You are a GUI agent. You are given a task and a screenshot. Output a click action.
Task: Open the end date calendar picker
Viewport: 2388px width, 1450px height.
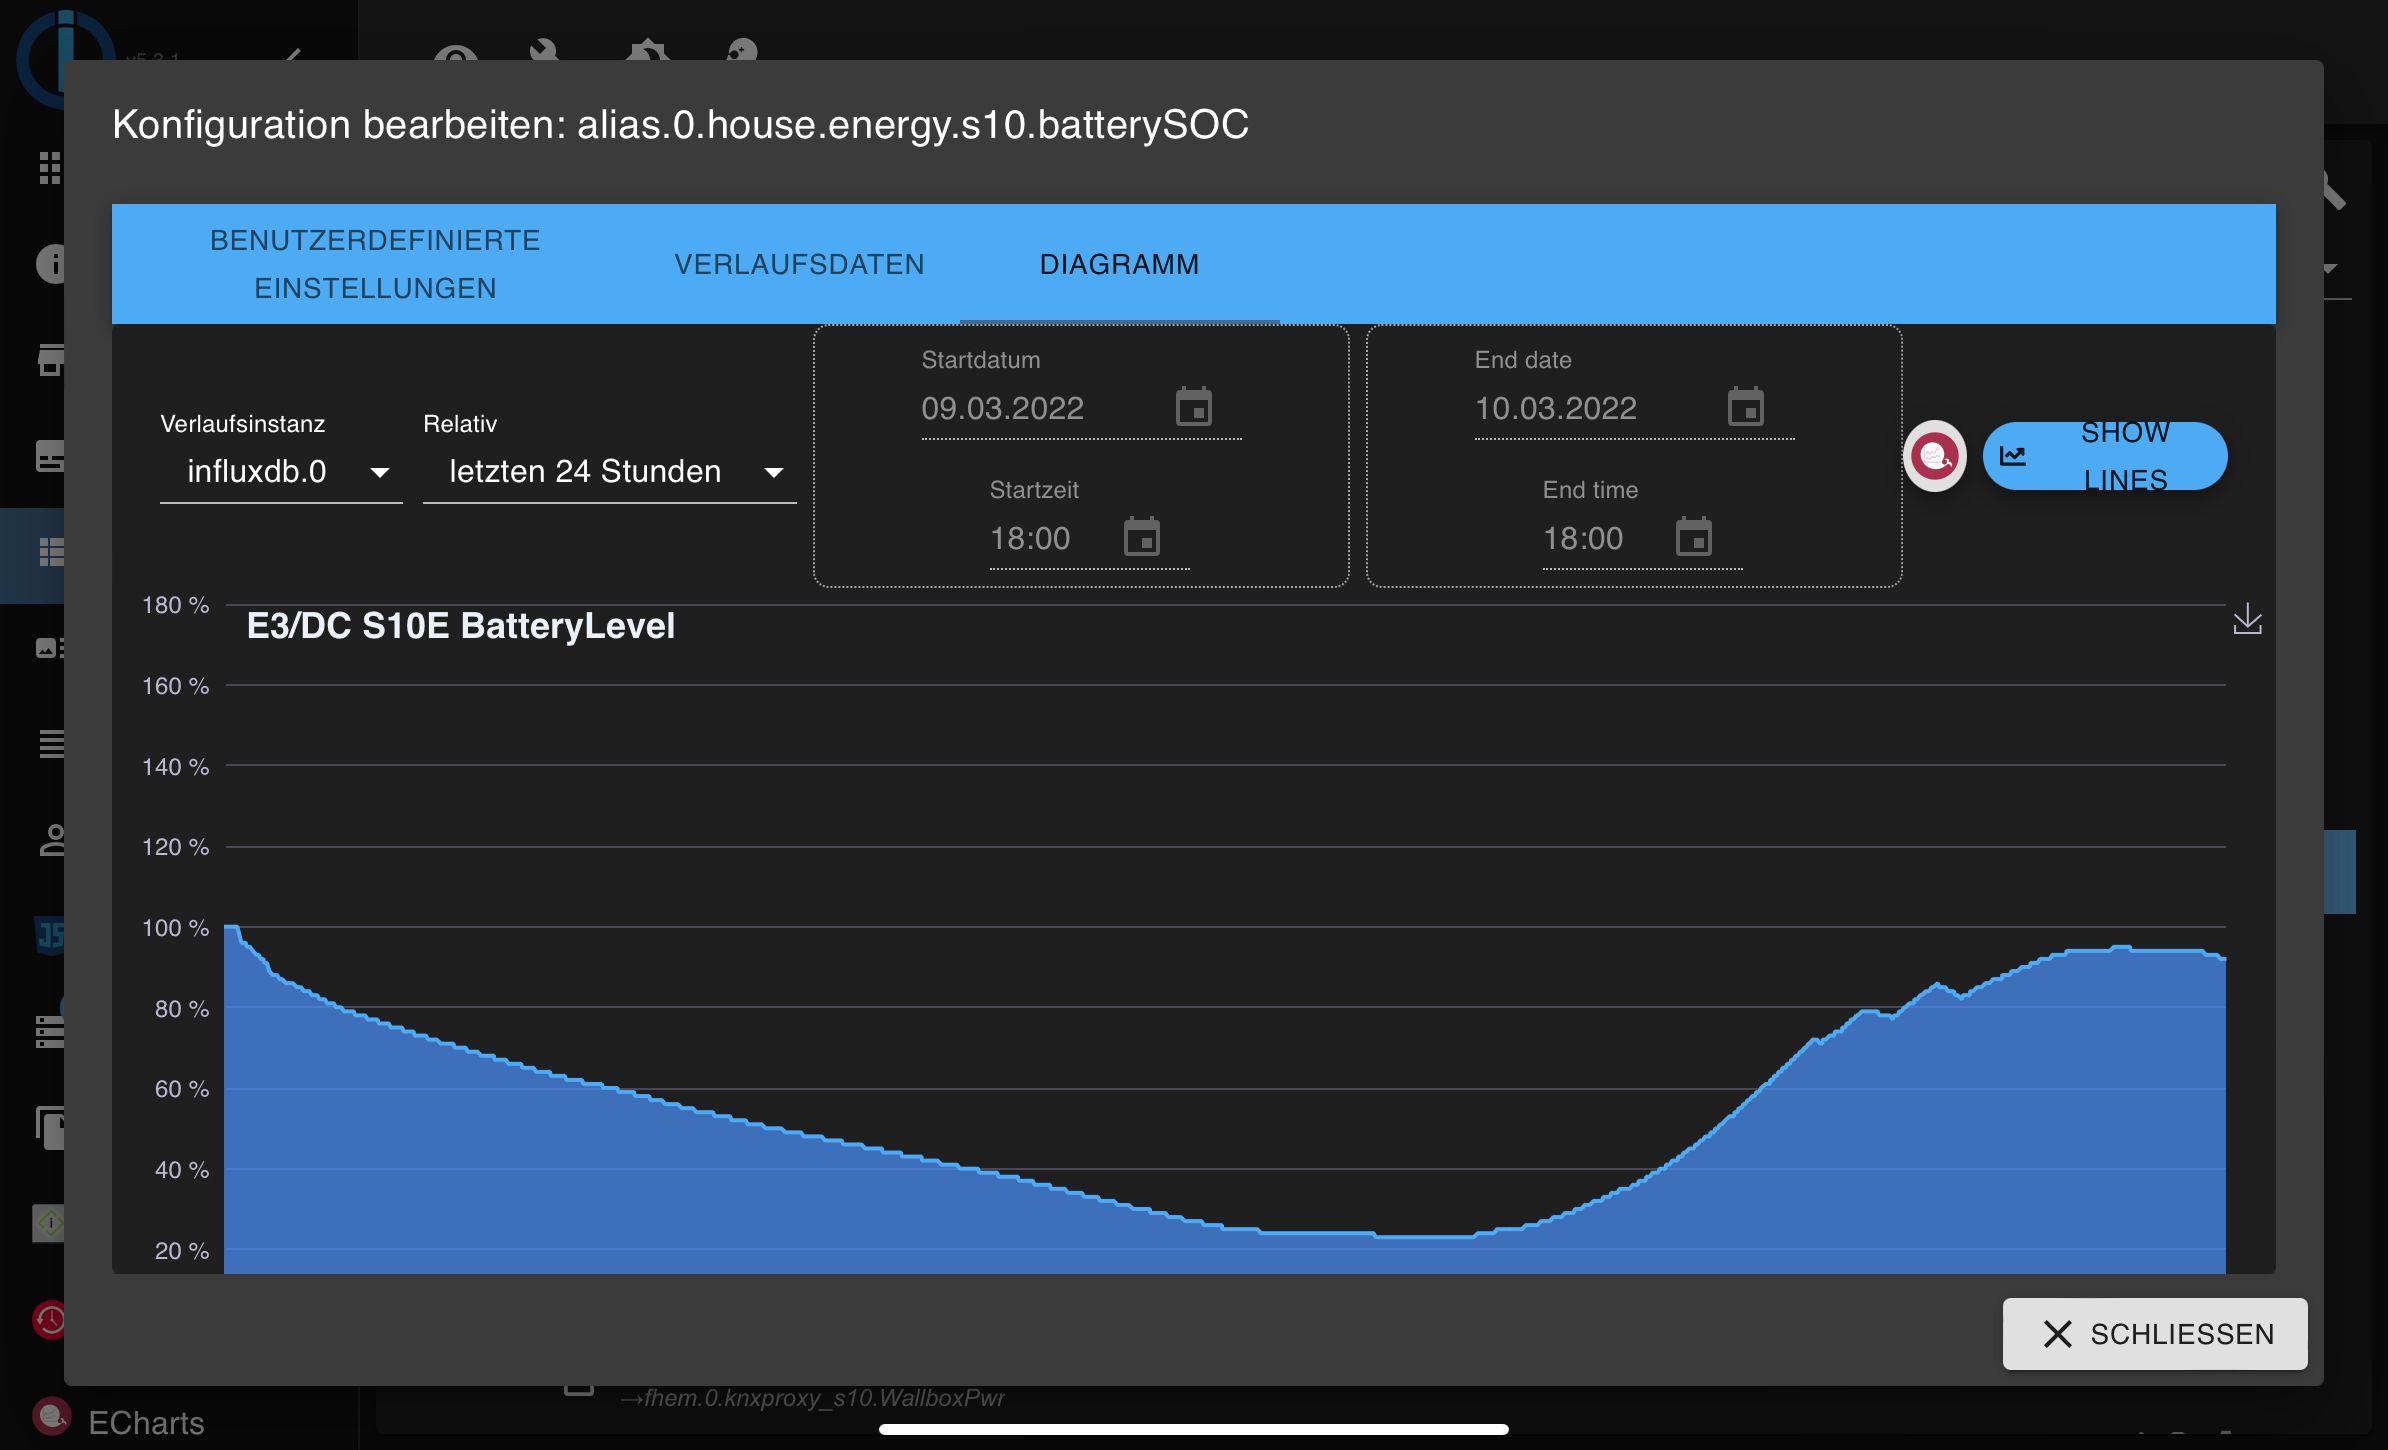click(1746, 407)
